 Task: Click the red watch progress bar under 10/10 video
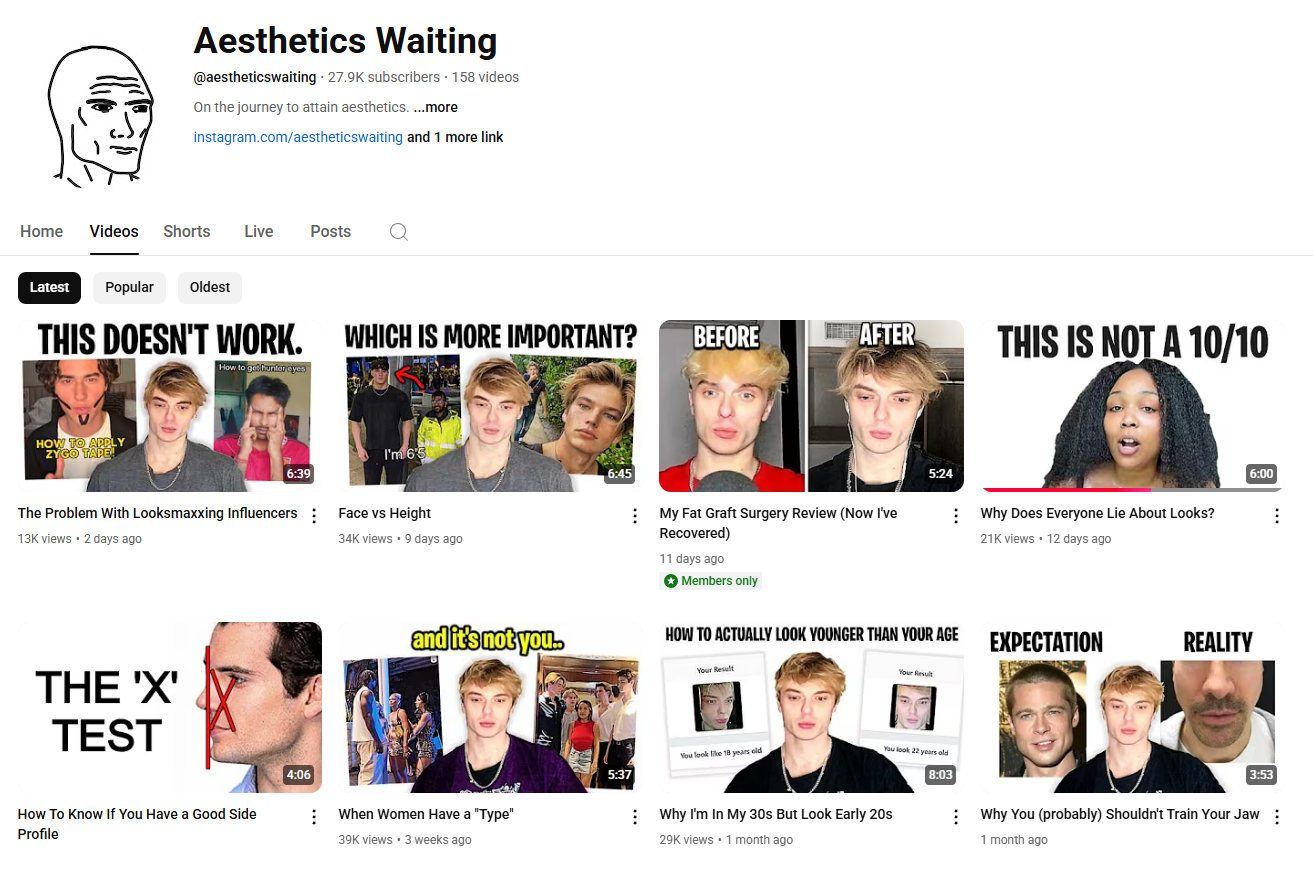pyautogui.click(x=1066, y=490)
